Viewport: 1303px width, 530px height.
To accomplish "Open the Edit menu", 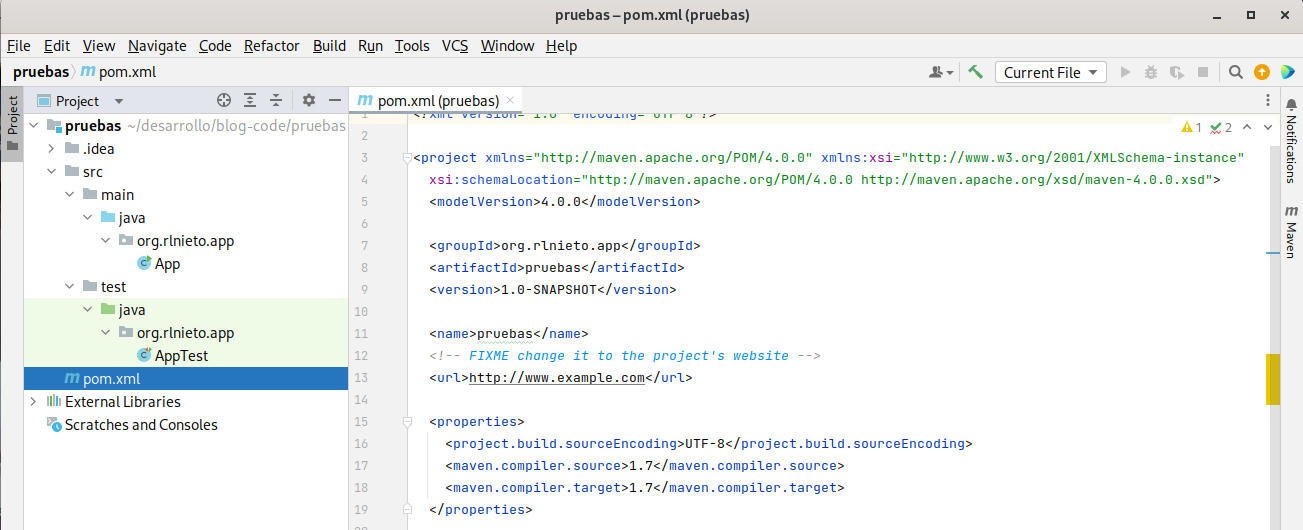I will (57, 46).
